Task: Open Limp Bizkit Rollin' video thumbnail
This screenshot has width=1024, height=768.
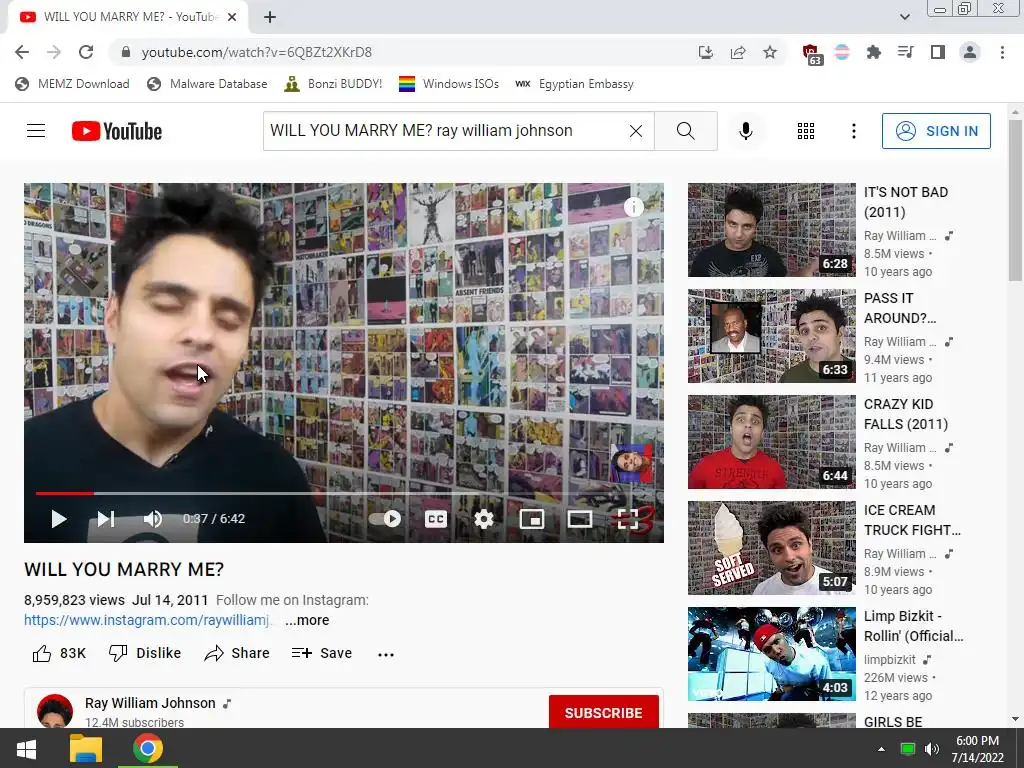Action: click(771, 654)
